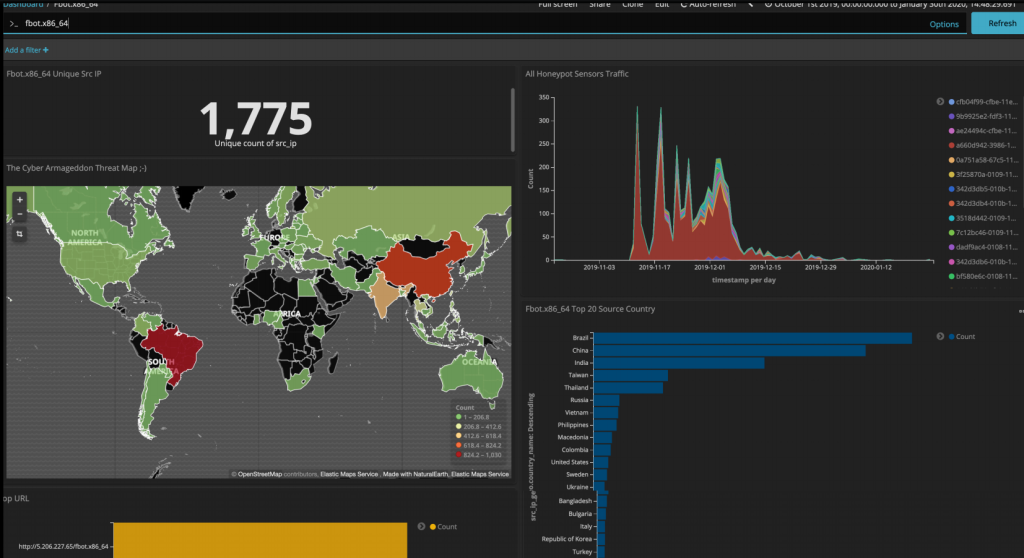The image size is (1024, 558).
Task: Click Refresh button
Action: click(x=999, y=24)
